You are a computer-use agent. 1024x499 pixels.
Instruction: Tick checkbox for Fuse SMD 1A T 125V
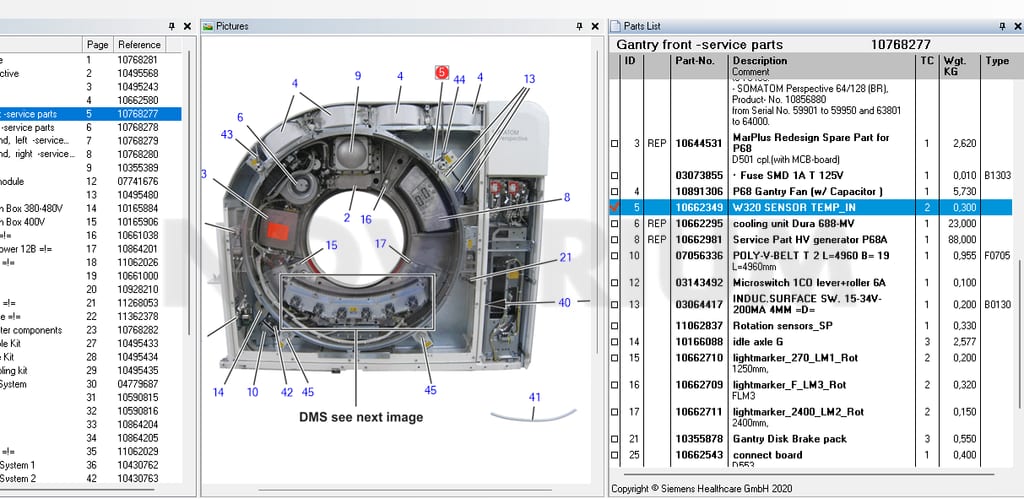(614, 176)
